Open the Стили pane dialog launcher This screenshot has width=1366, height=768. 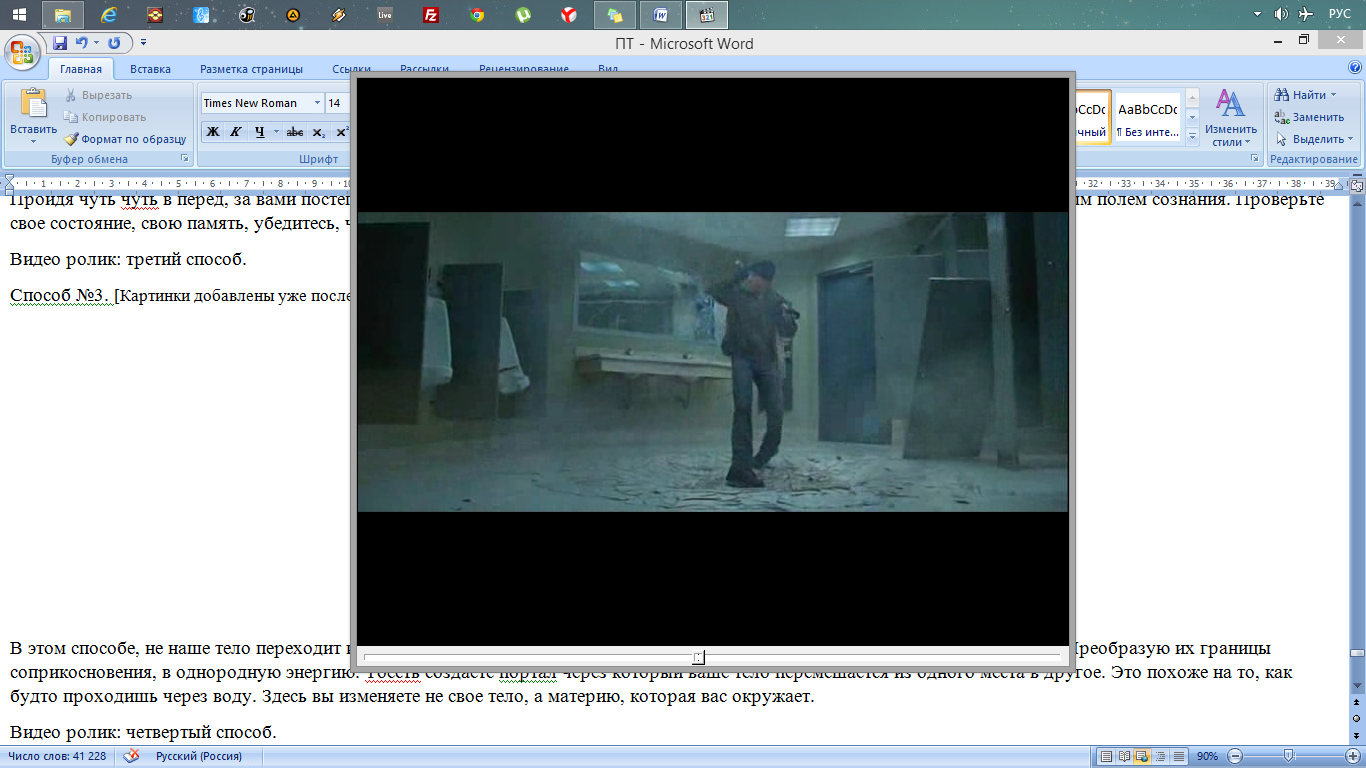tap(1255, 159)
